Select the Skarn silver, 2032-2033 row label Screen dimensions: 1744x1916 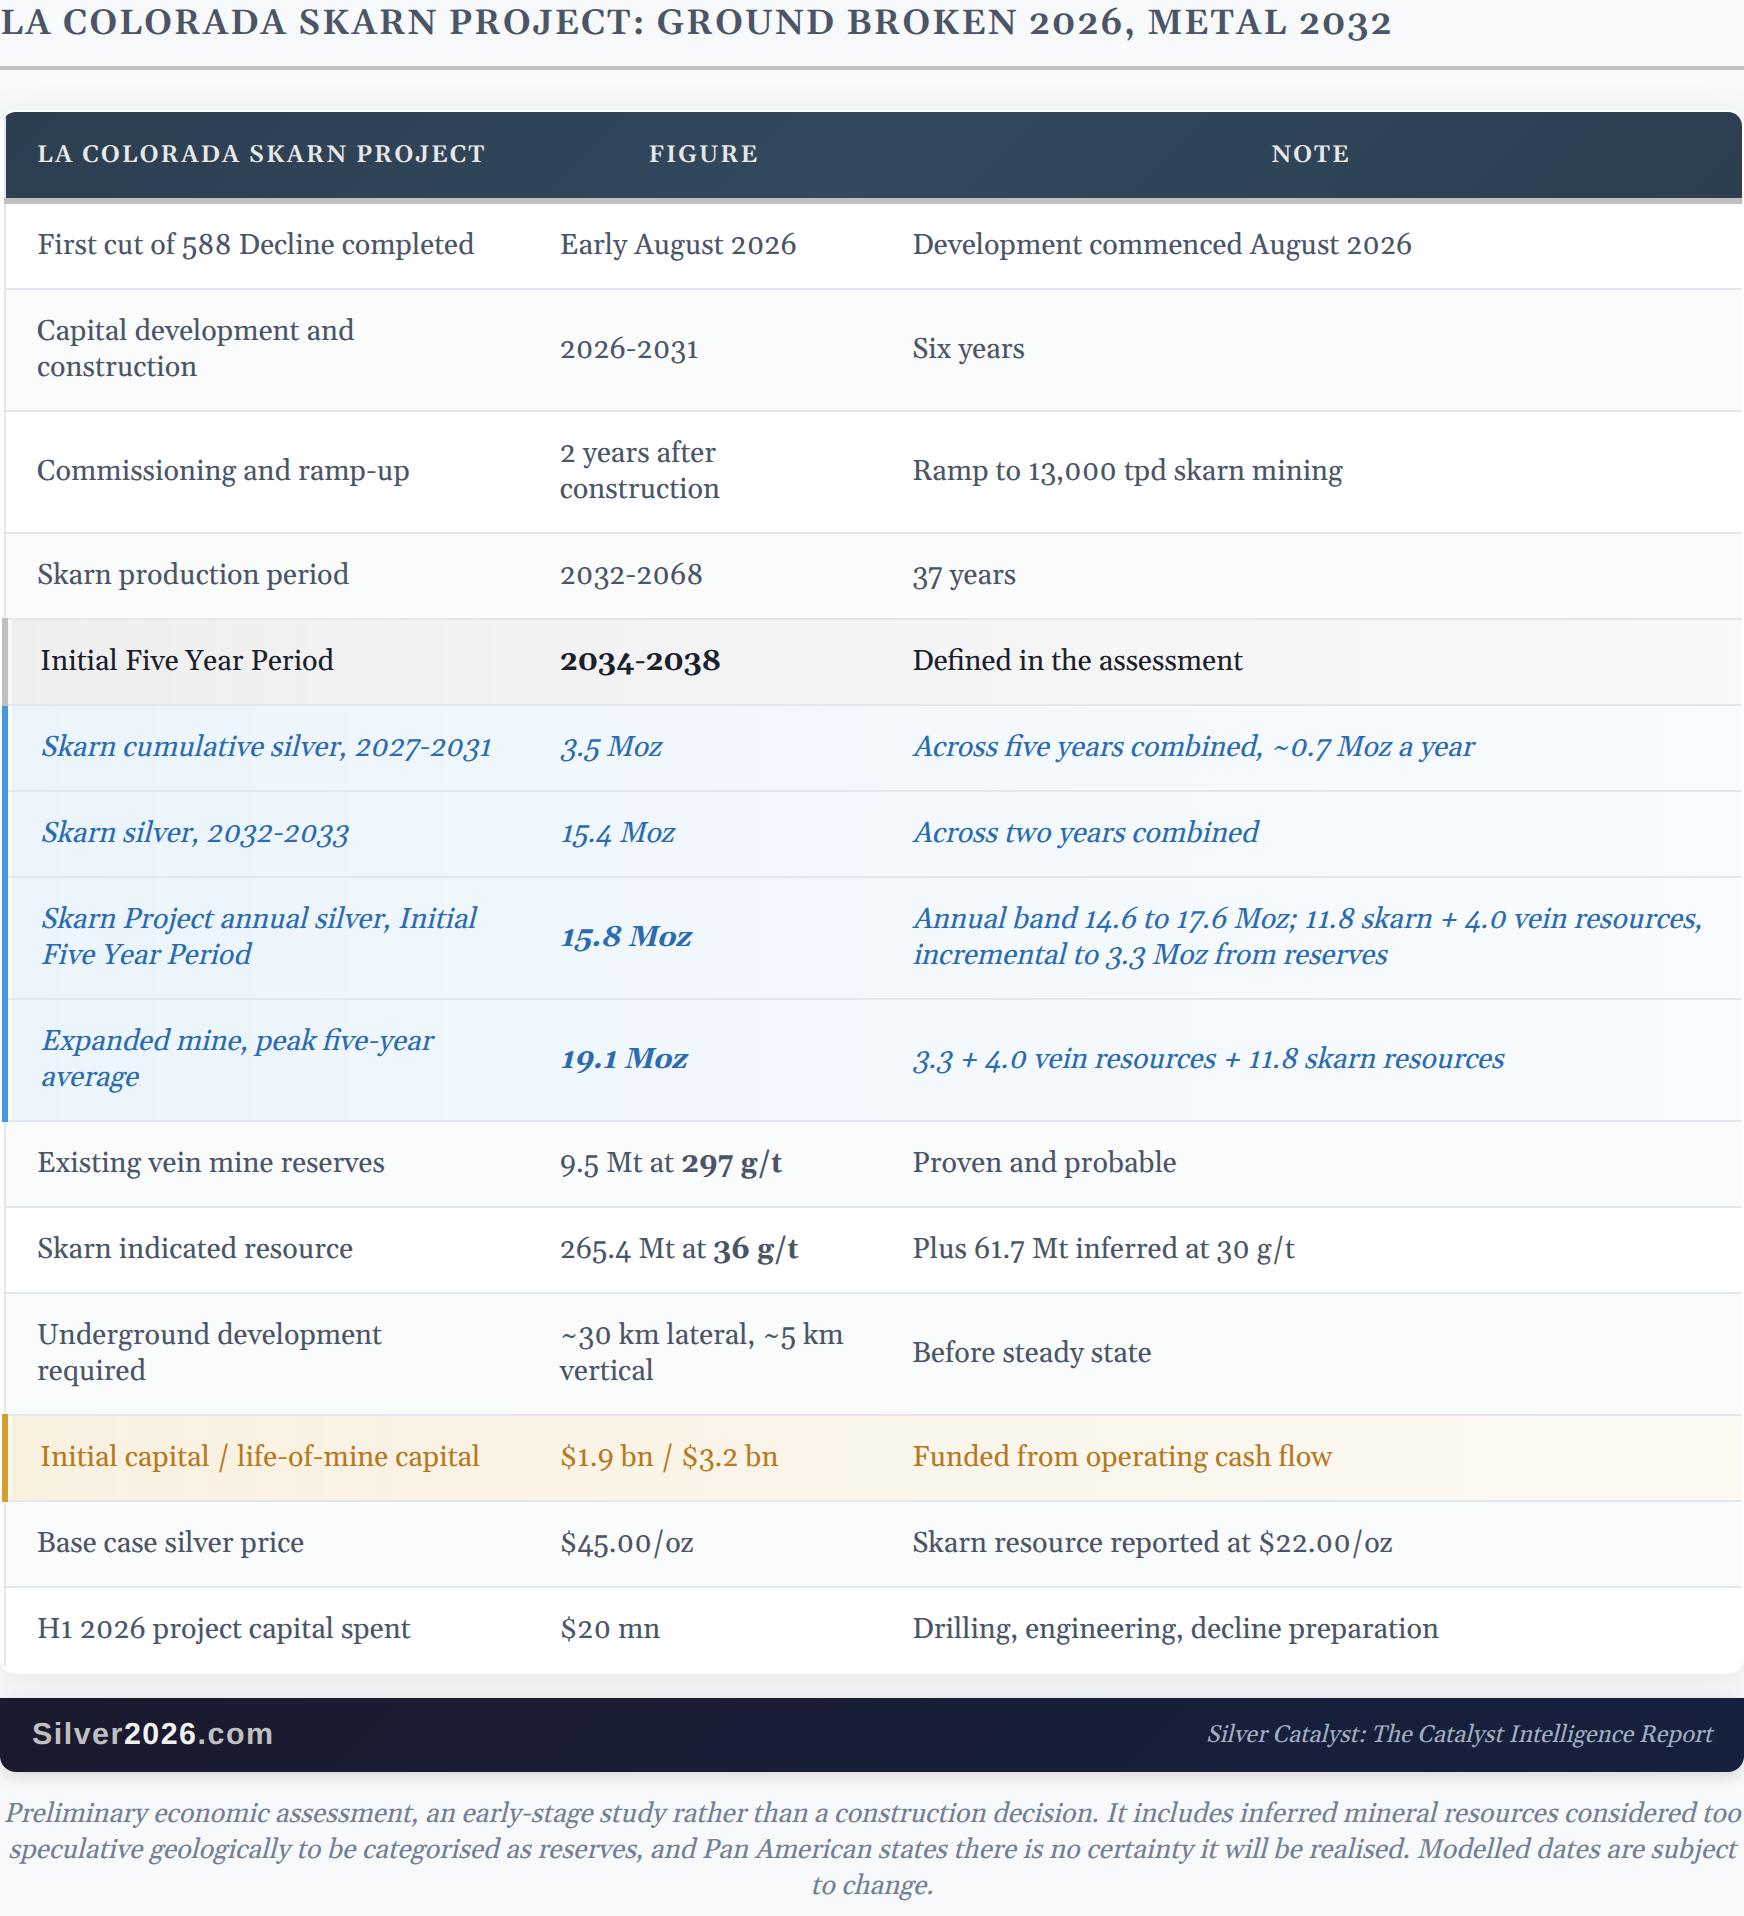coord(195,833)
